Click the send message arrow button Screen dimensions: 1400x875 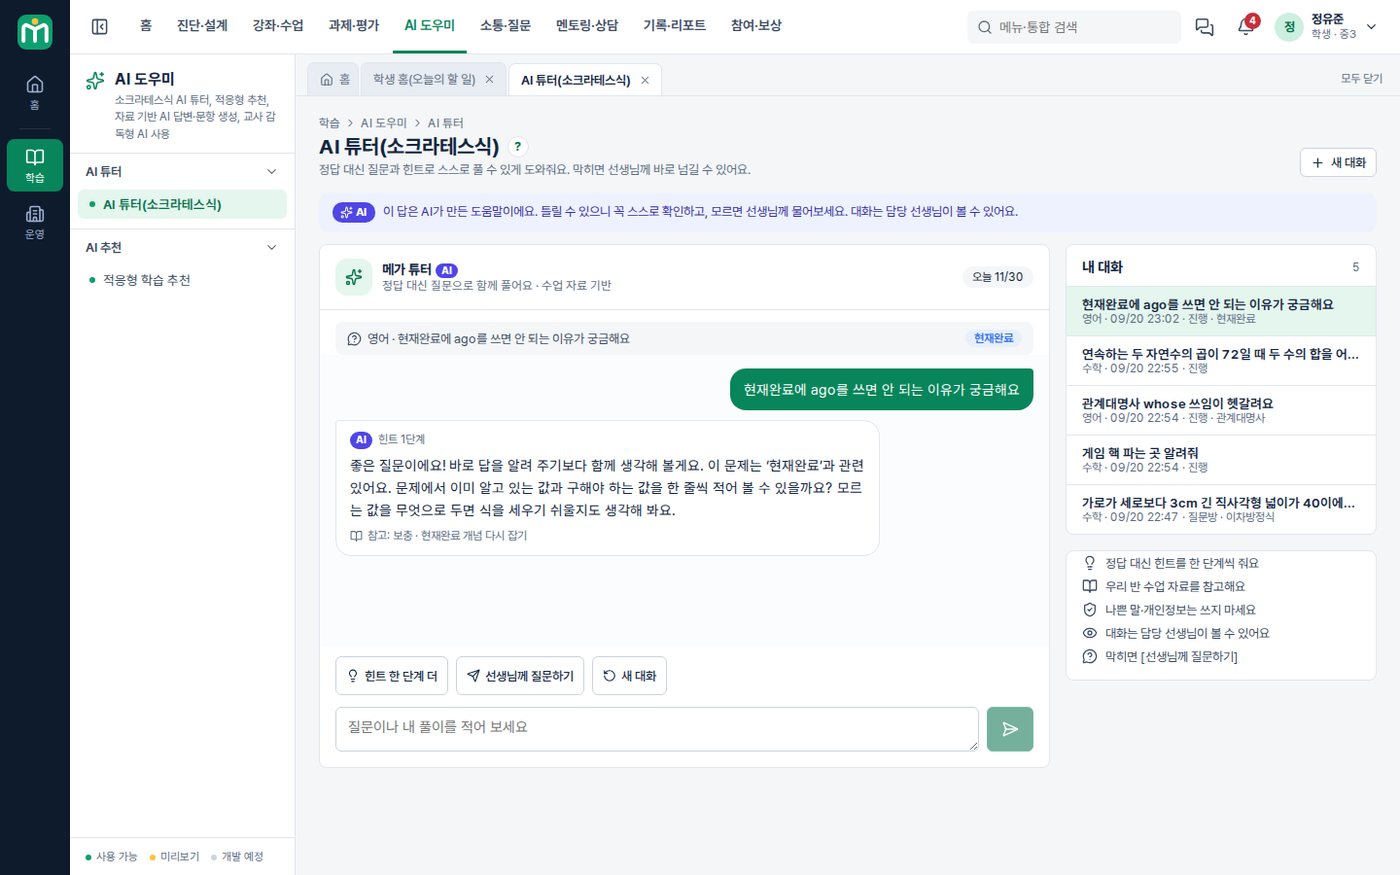(1010, 729)
